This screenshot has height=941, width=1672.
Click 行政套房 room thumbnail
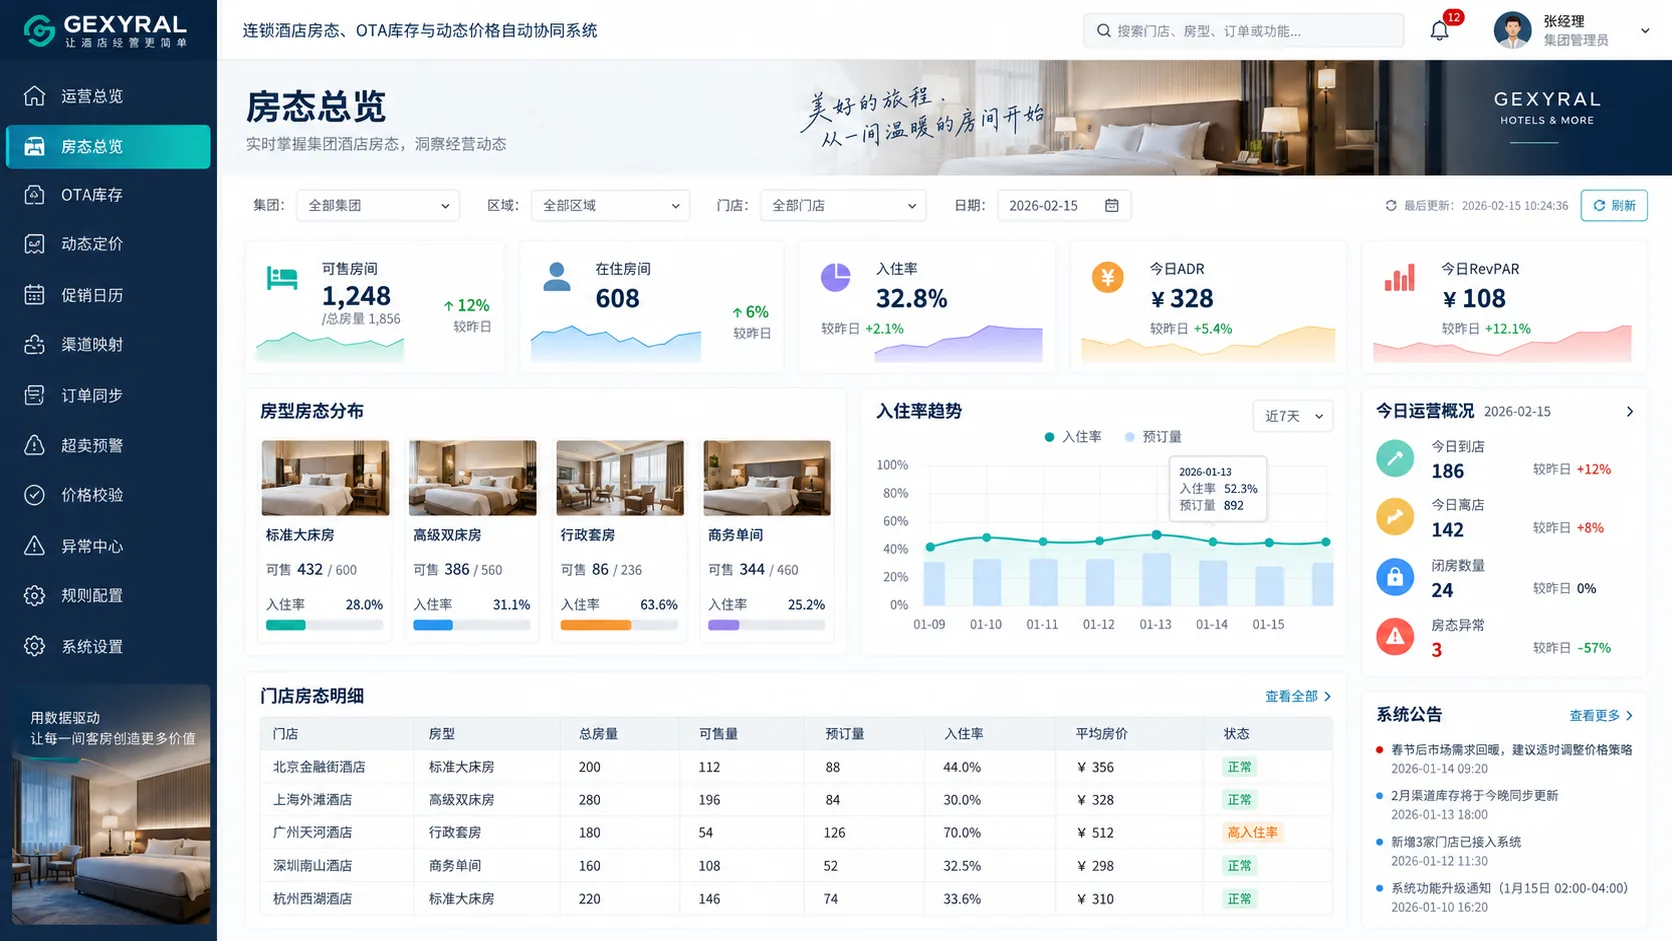[620, 478]
